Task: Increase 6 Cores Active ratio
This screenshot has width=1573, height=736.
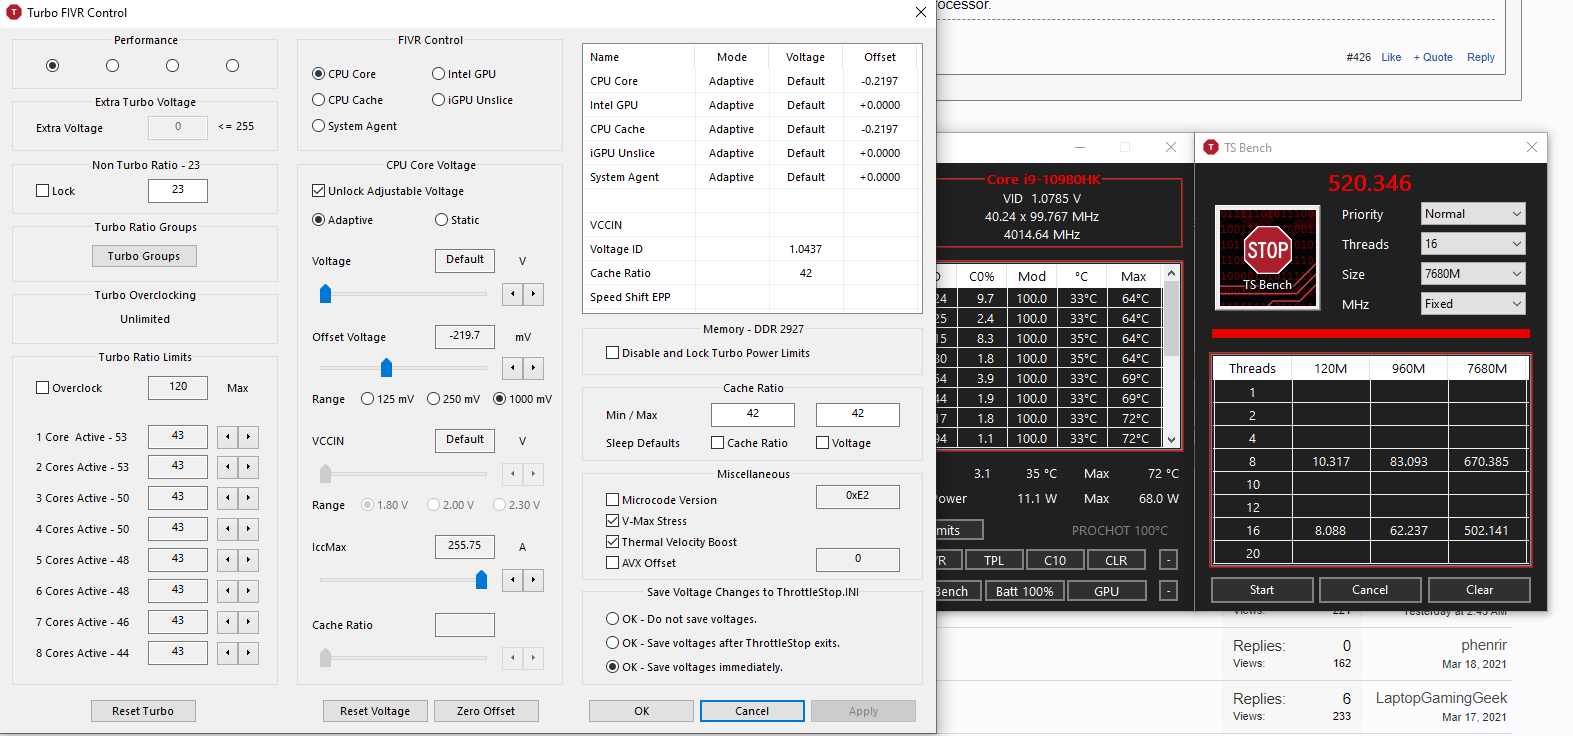Action: pyautogui.click(x=249, y=591)
